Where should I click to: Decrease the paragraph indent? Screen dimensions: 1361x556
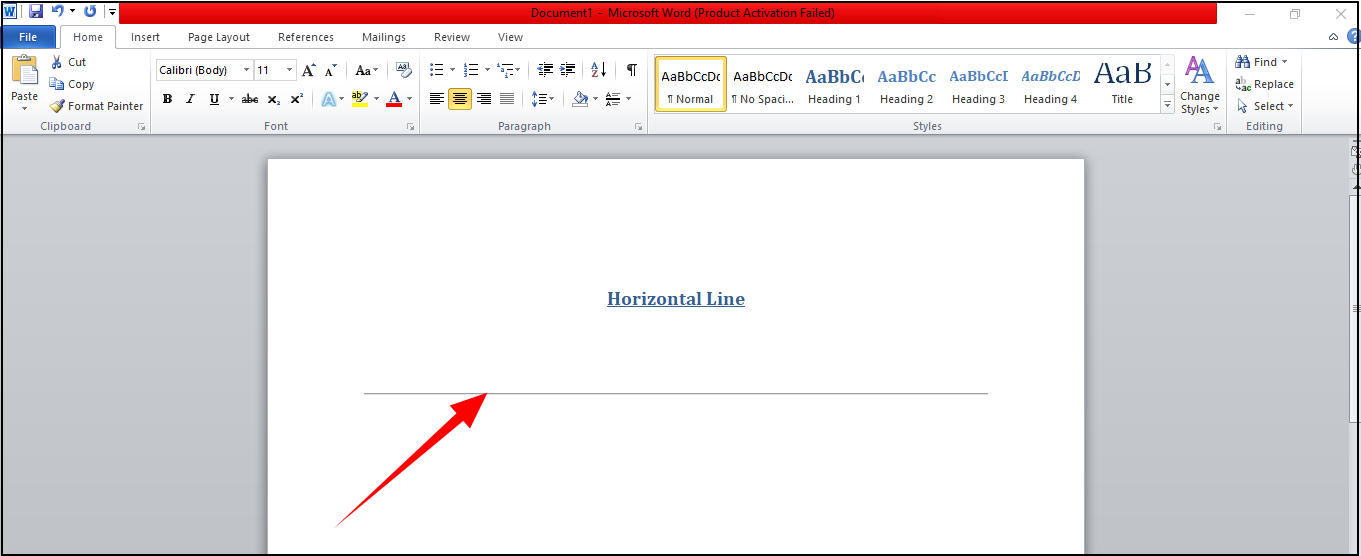coord(545,70)
